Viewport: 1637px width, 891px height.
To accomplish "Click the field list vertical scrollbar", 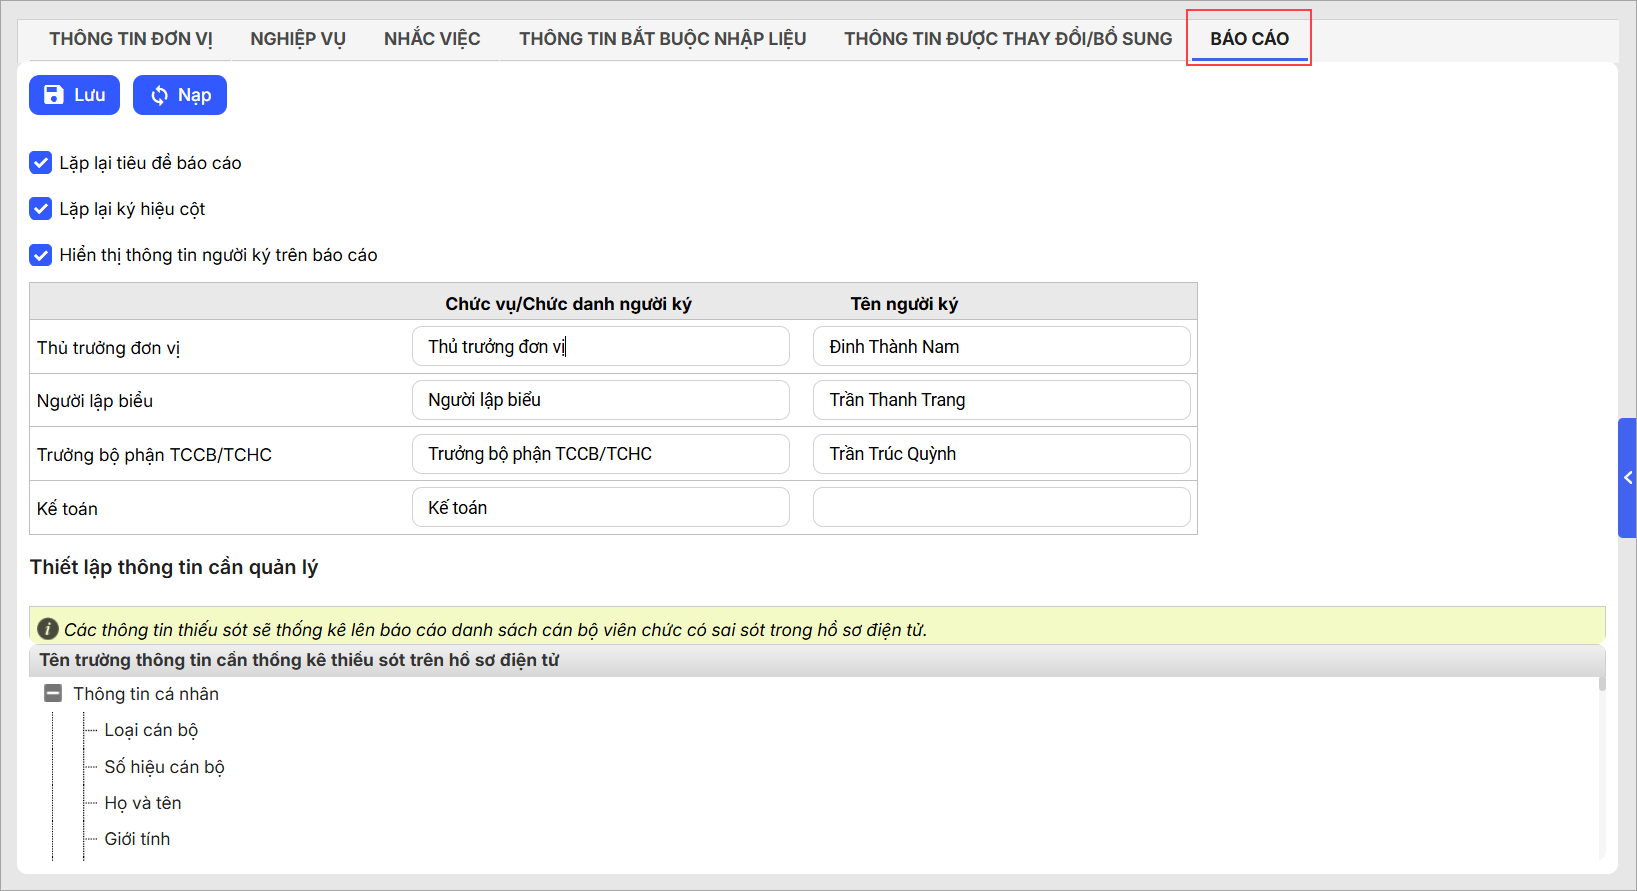I will tap(1601, 770).
